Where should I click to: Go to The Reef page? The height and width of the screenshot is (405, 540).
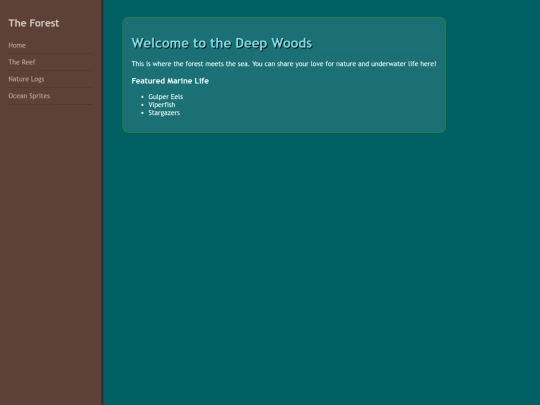pyautogui.click(x=22, y=62)
